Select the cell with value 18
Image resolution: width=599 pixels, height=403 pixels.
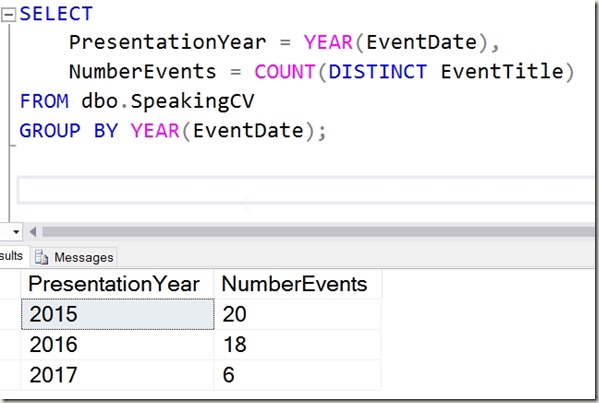[297, 345]
